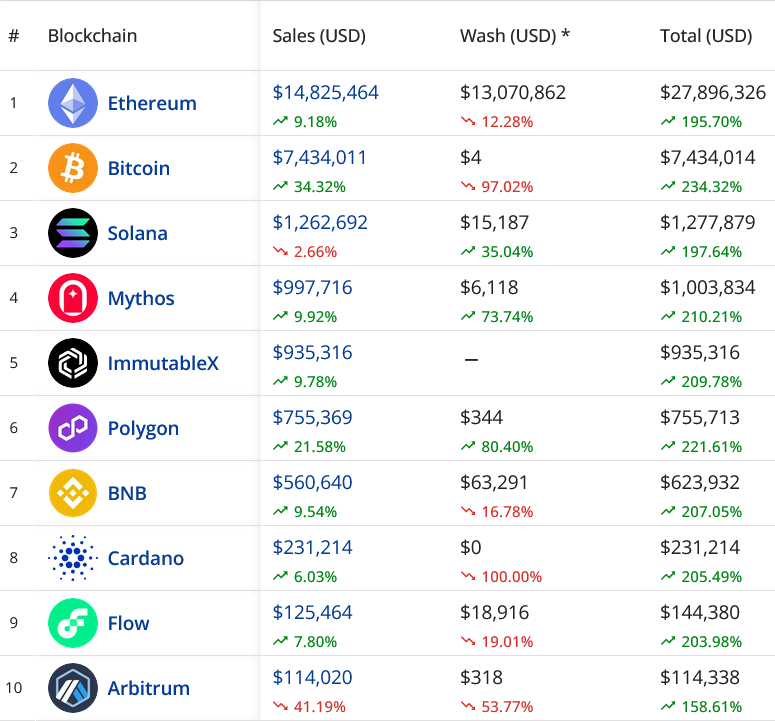Image resolution: width=775 pixels, height=721 pixels.
Task: Click the Arbitrum logo icon
Action: click(73, 688)
